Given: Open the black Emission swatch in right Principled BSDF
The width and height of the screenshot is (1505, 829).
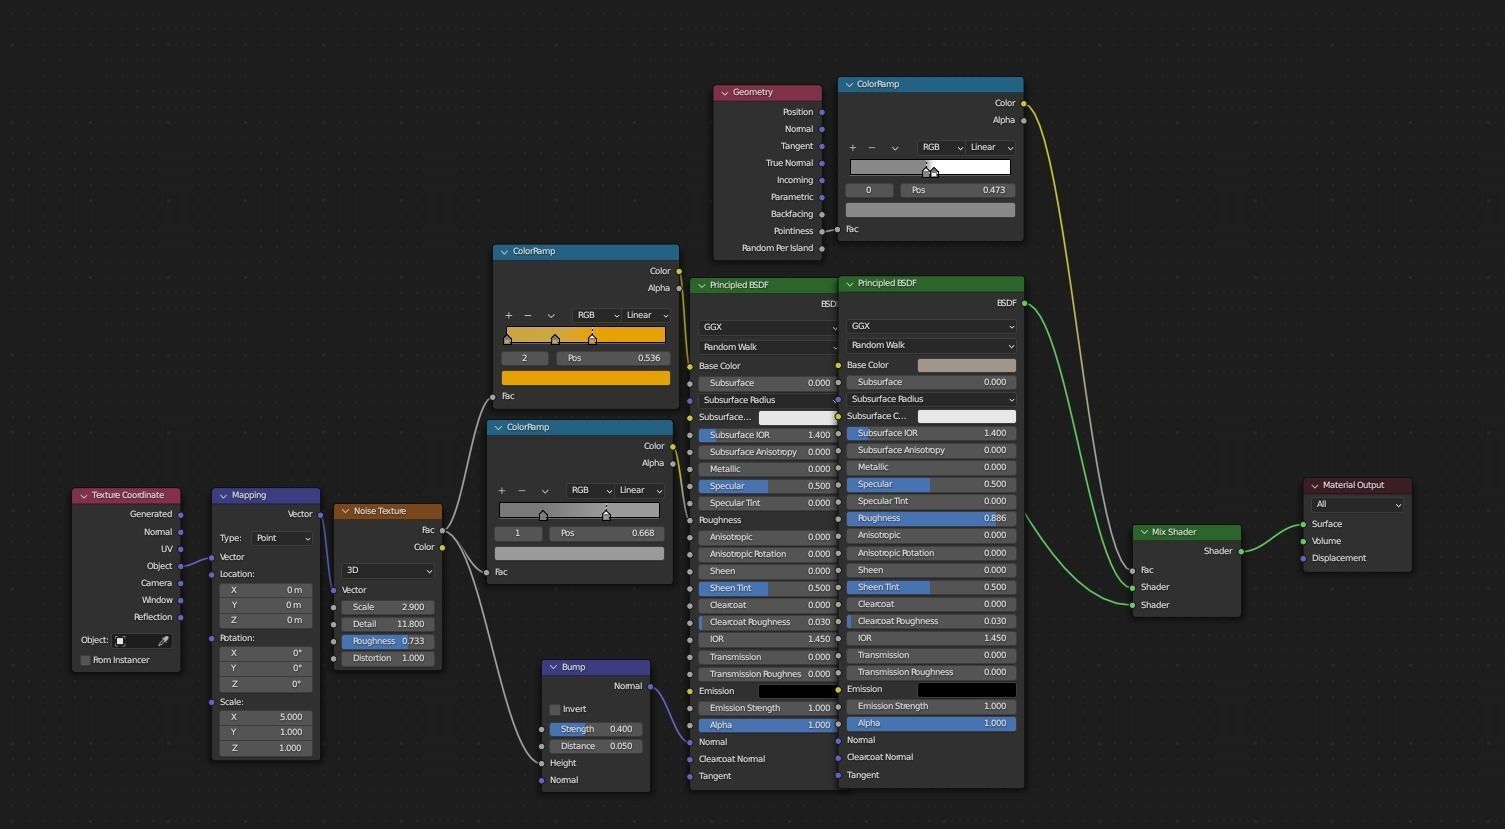Looking at the screenshot, I should (966, 689).
